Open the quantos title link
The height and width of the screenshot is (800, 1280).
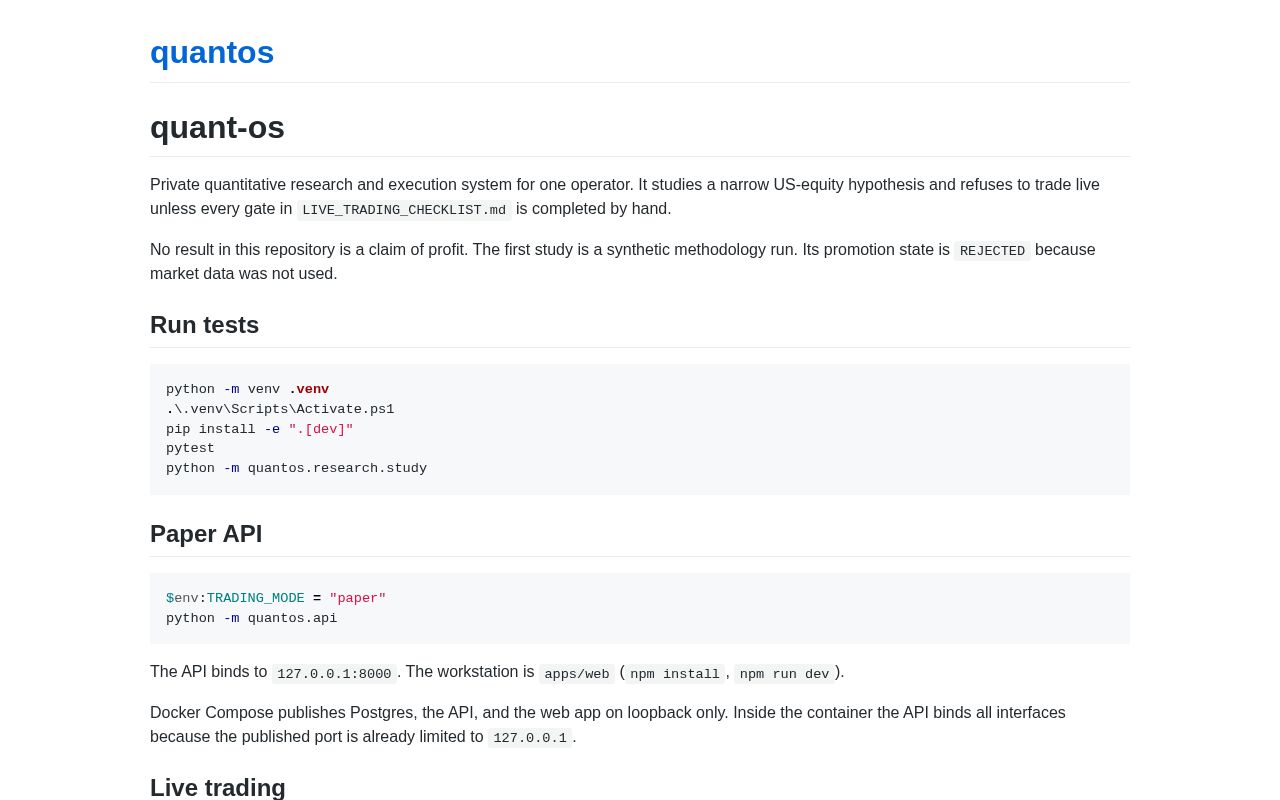pyautogui.click(x=212, y=52)
